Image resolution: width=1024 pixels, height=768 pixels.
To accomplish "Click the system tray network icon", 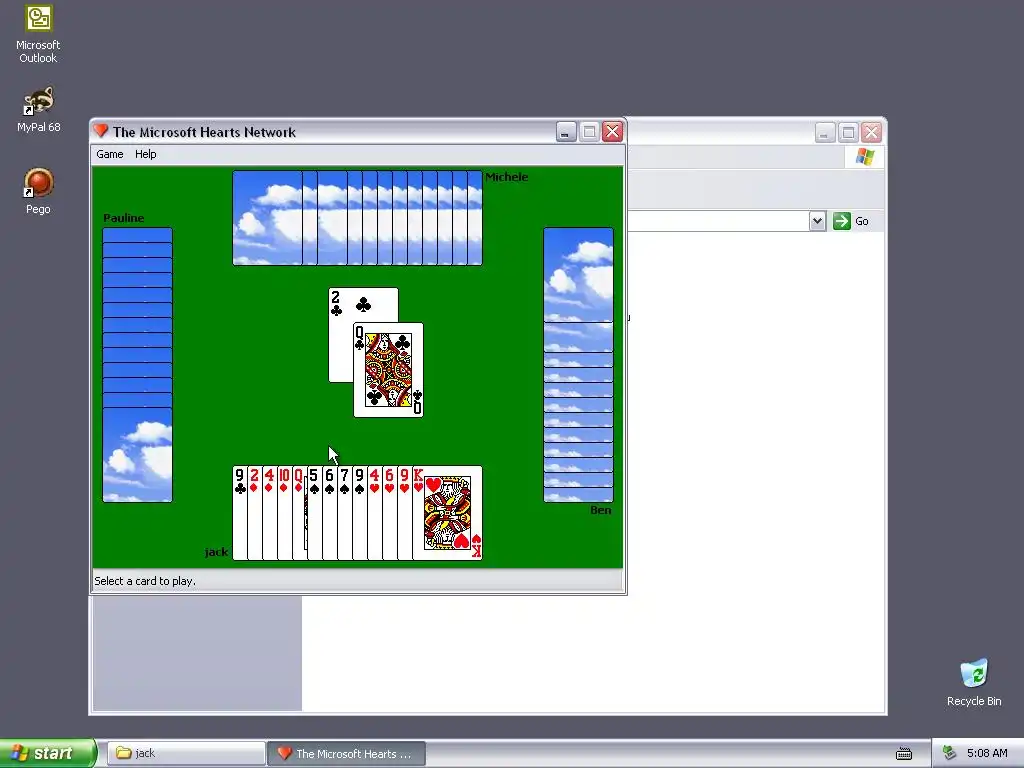I will pyautogui.click(x=949, y=753).
